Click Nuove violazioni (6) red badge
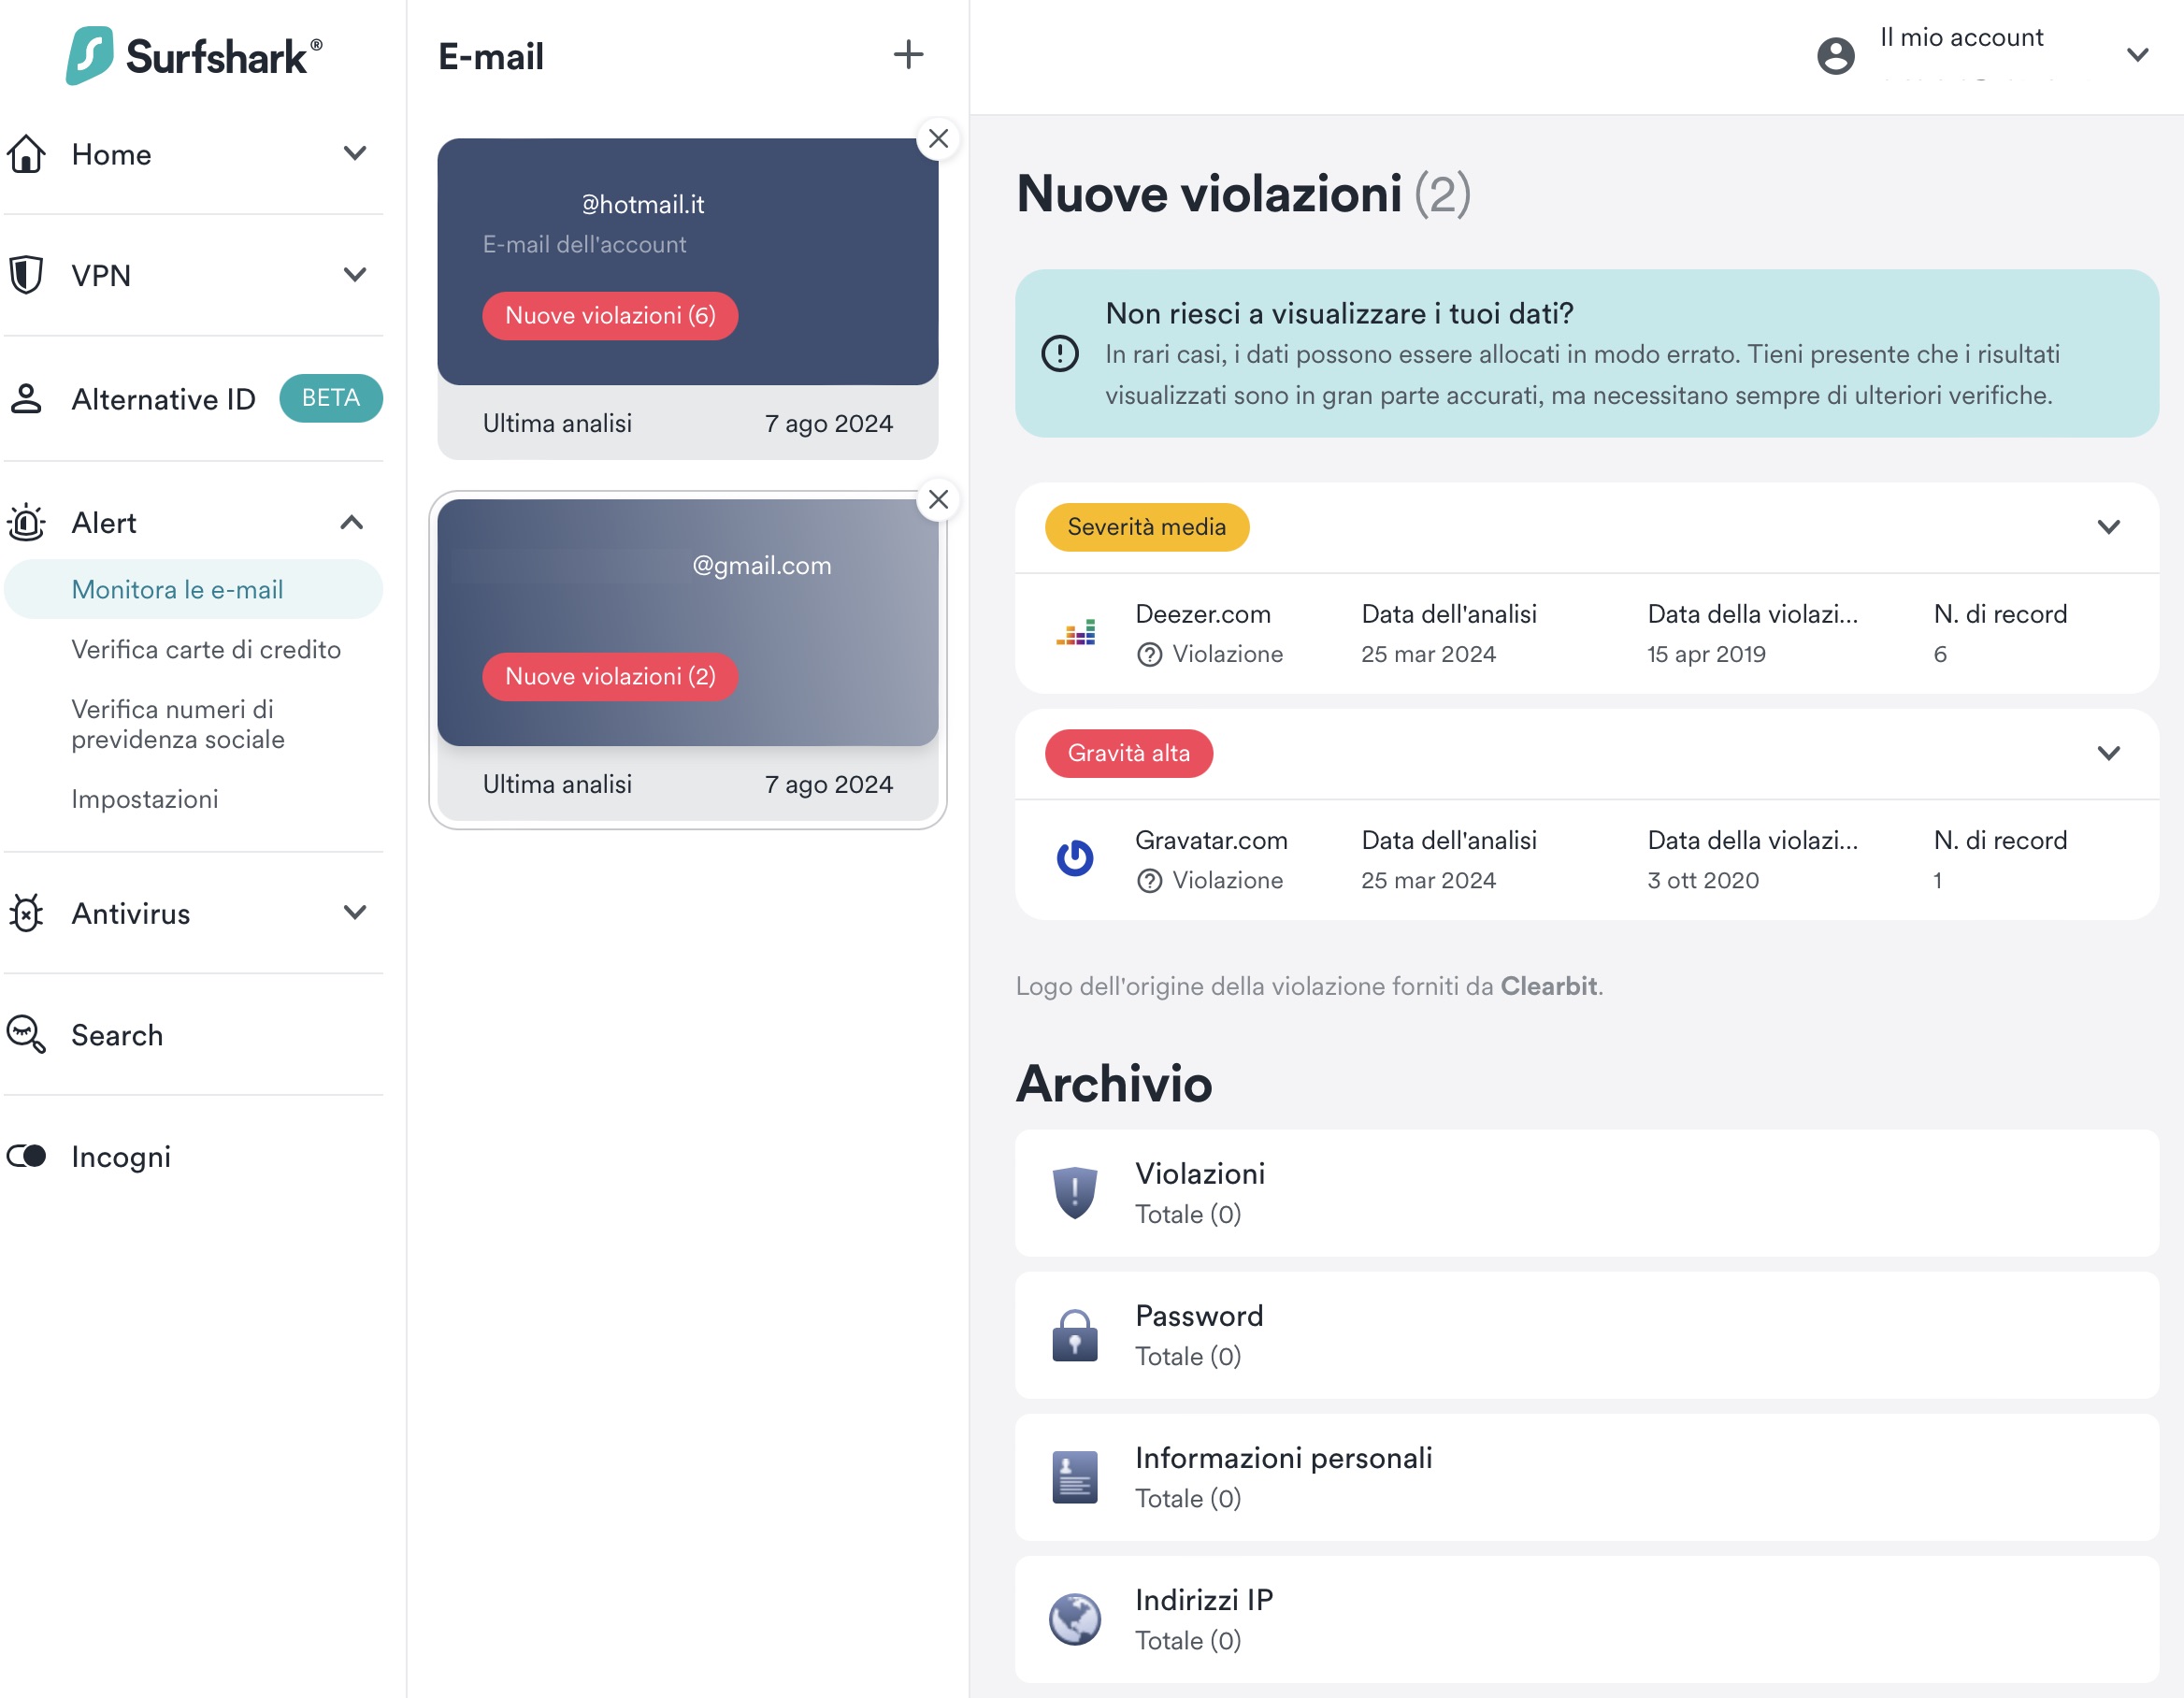This screenshot has height=1698, width=2184. 610,316
